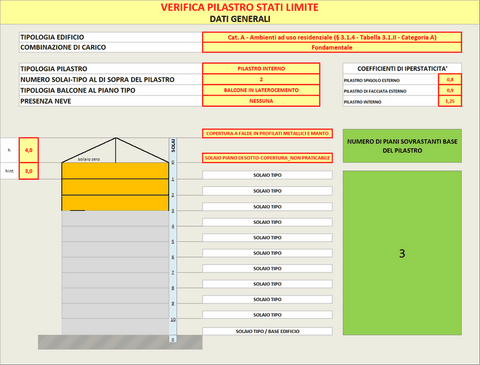Click the vertical SOLAI strip header

point(173,146)
